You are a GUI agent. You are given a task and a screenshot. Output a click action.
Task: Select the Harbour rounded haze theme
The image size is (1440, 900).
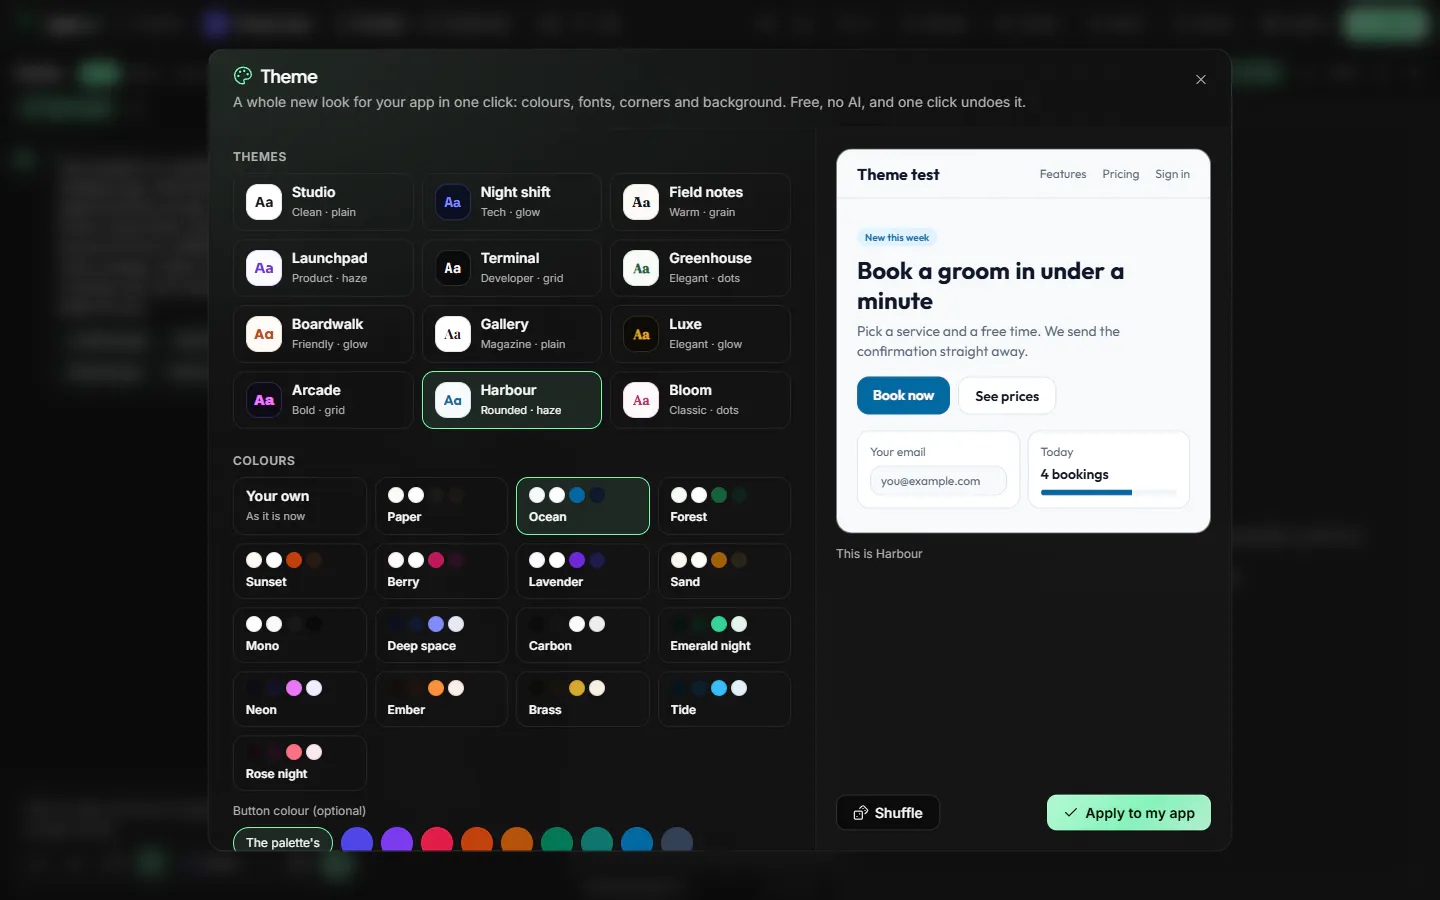[512, 400]
